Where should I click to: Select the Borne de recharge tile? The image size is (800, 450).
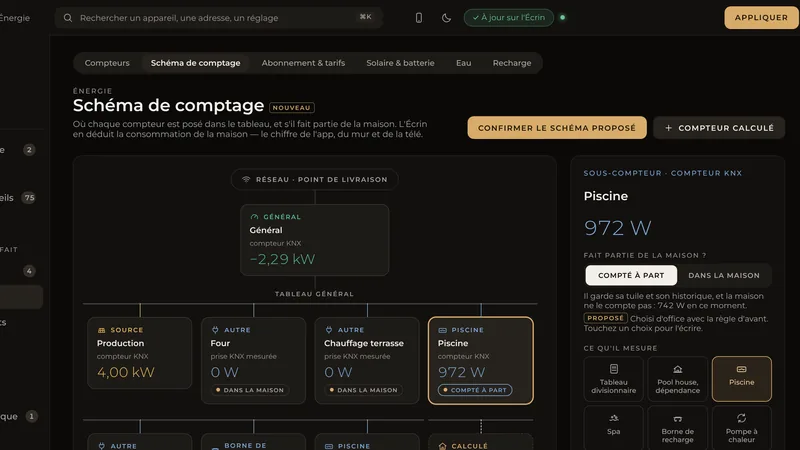pyautogui.click(x=678, y=428)
